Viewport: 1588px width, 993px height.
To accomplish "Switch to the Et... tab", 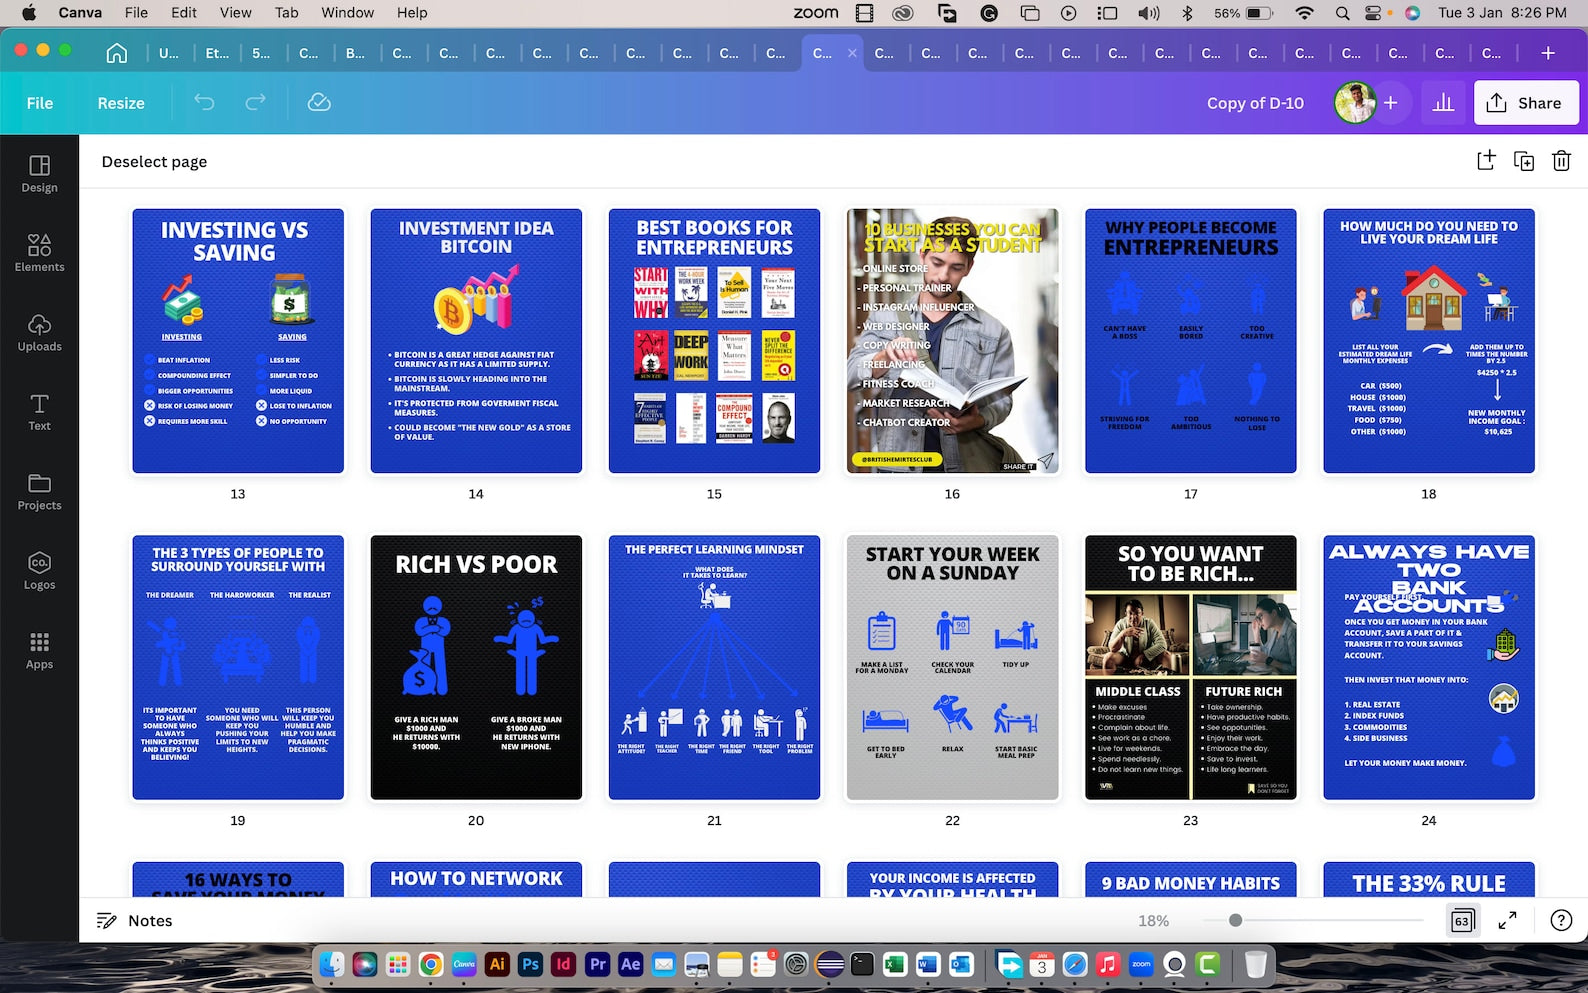I will [x=217, y=53].
